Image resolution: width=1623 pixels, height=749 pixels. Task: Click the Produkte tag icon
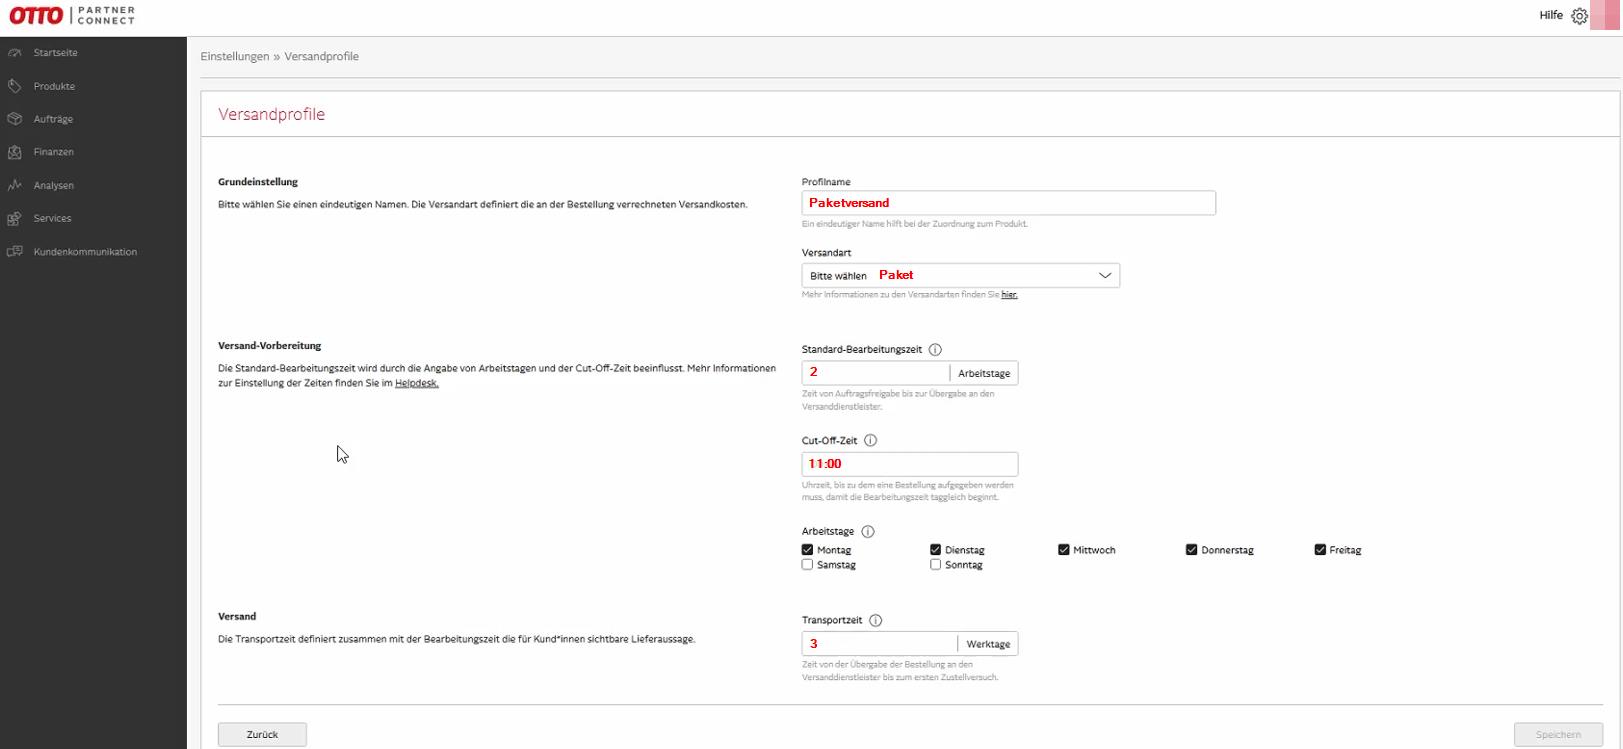click(15, 86)
